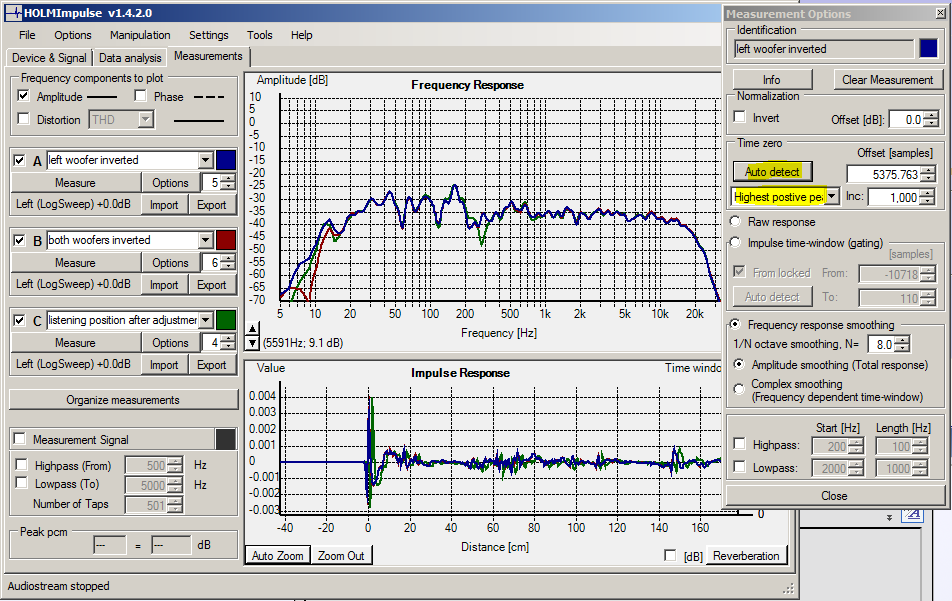Expand measurement A name dropdown
This screenshot has height=601, width=952.
(x=206, y=160)
